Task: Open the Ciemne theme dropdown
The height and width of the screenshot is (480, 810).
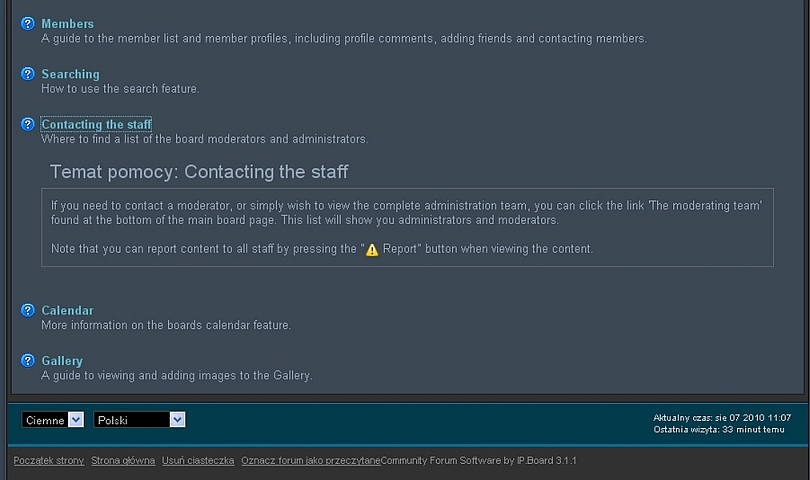Action: pyautogui.click(x=53, y=420)
